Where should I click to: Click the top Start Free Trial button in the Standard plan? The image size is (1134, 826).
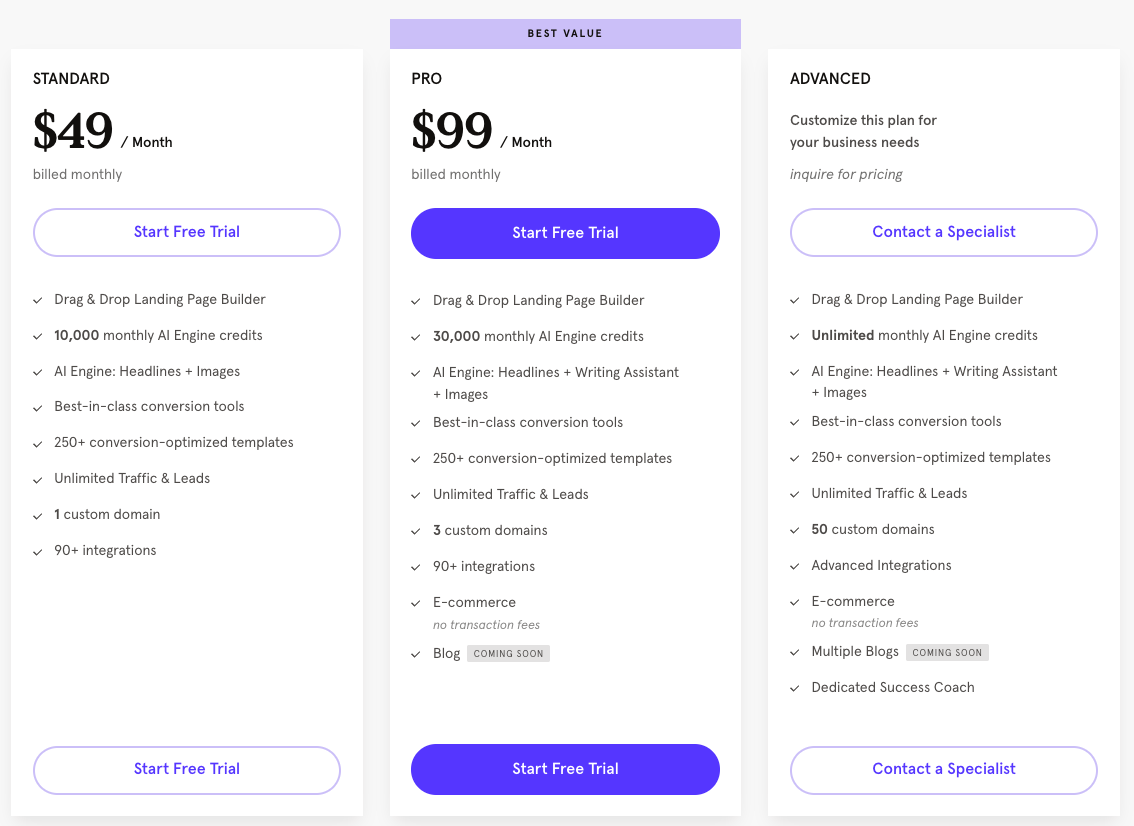[x=187, y=232]
